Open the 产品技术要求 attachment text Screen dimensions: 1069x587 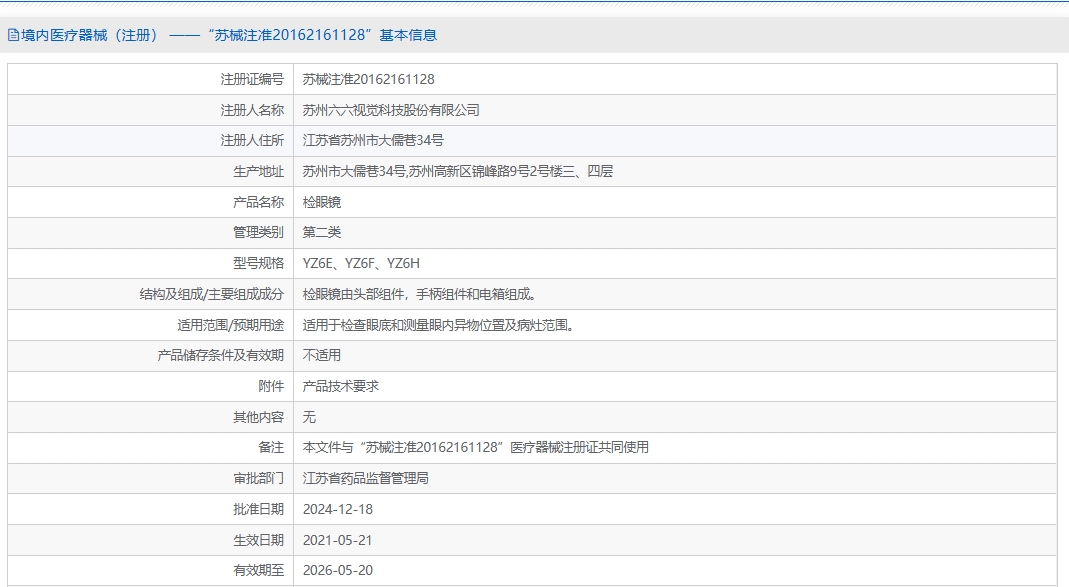(341, 386)
